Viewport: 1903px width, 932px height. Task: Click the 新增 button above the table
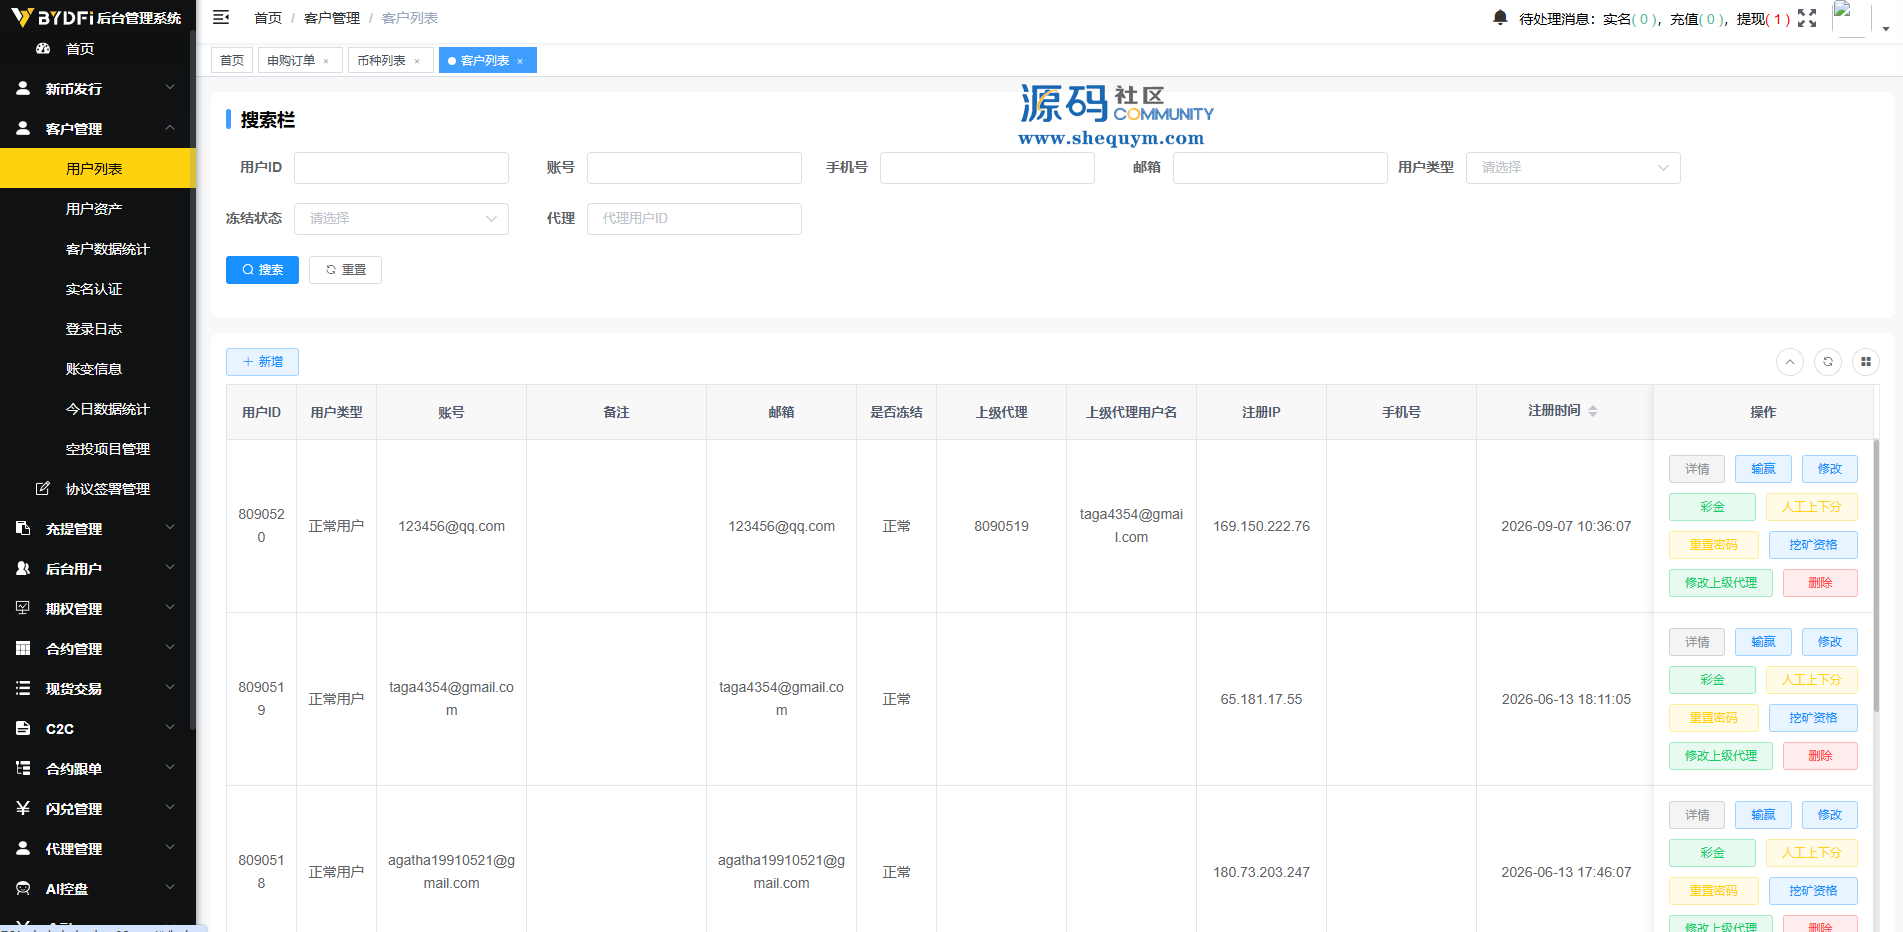(262, 362)
